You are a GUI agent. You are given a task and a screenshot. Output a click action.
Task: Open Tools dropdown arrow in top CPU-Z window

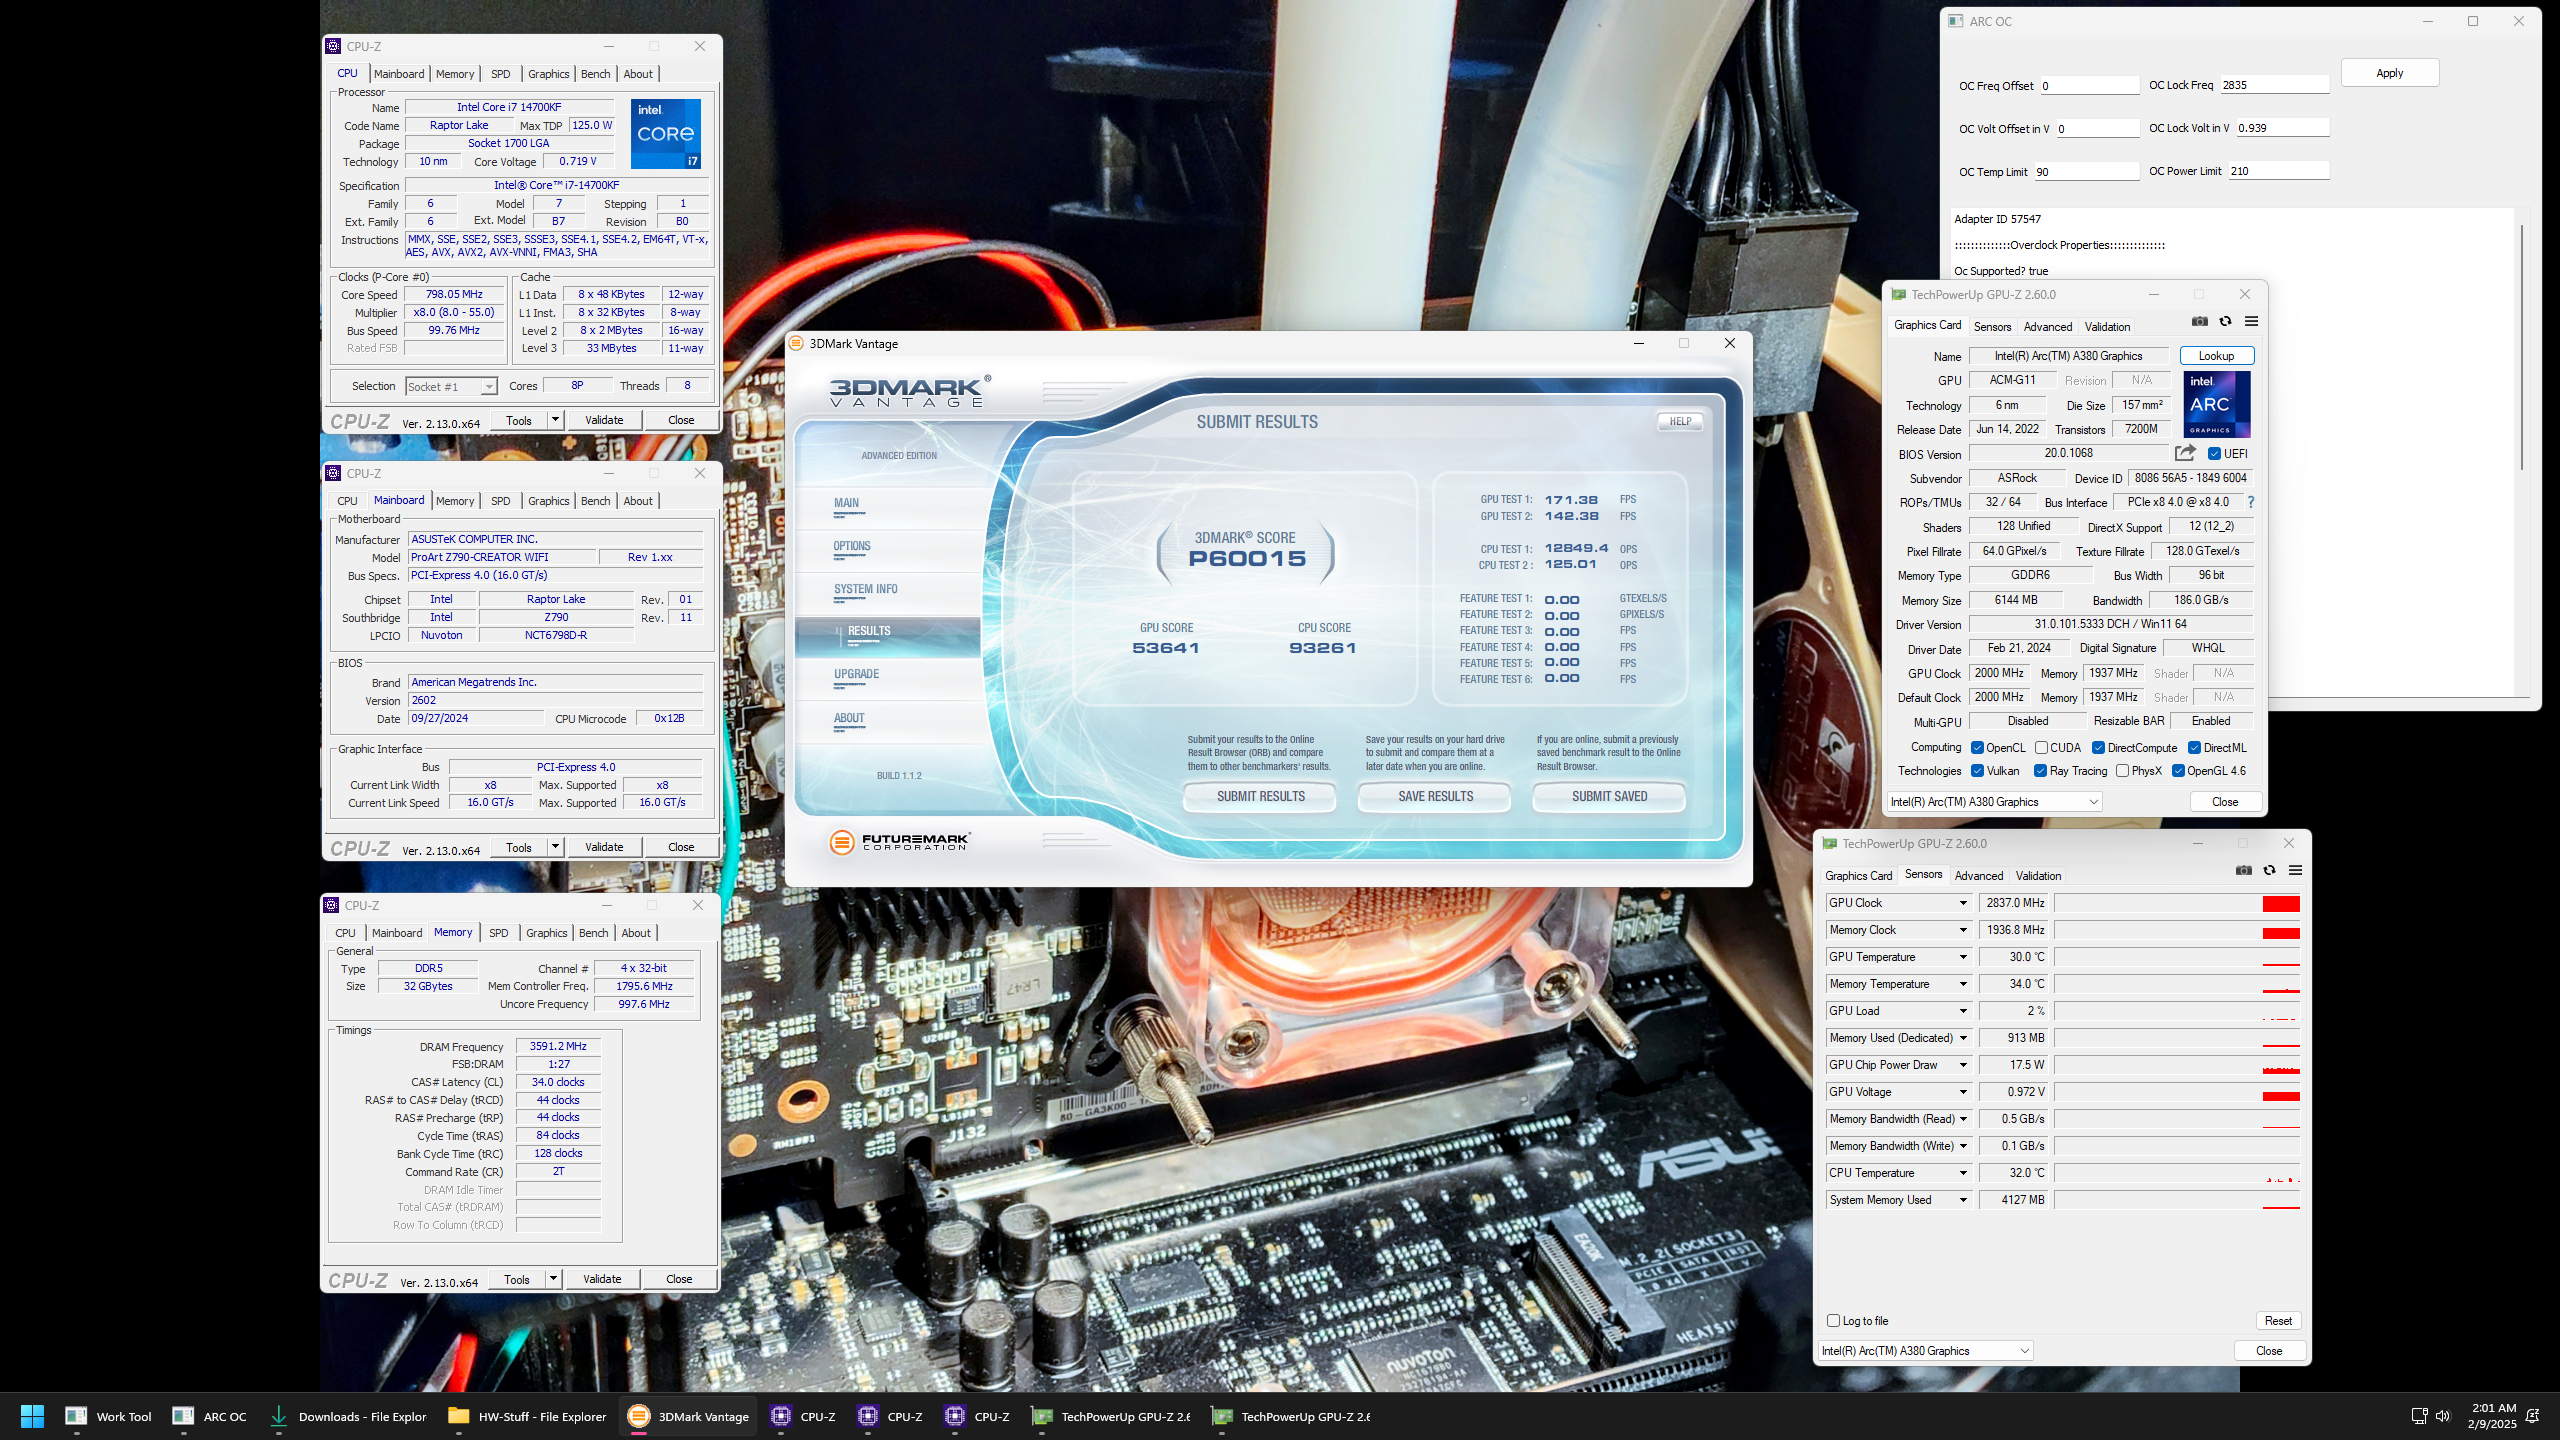point(555,420)
